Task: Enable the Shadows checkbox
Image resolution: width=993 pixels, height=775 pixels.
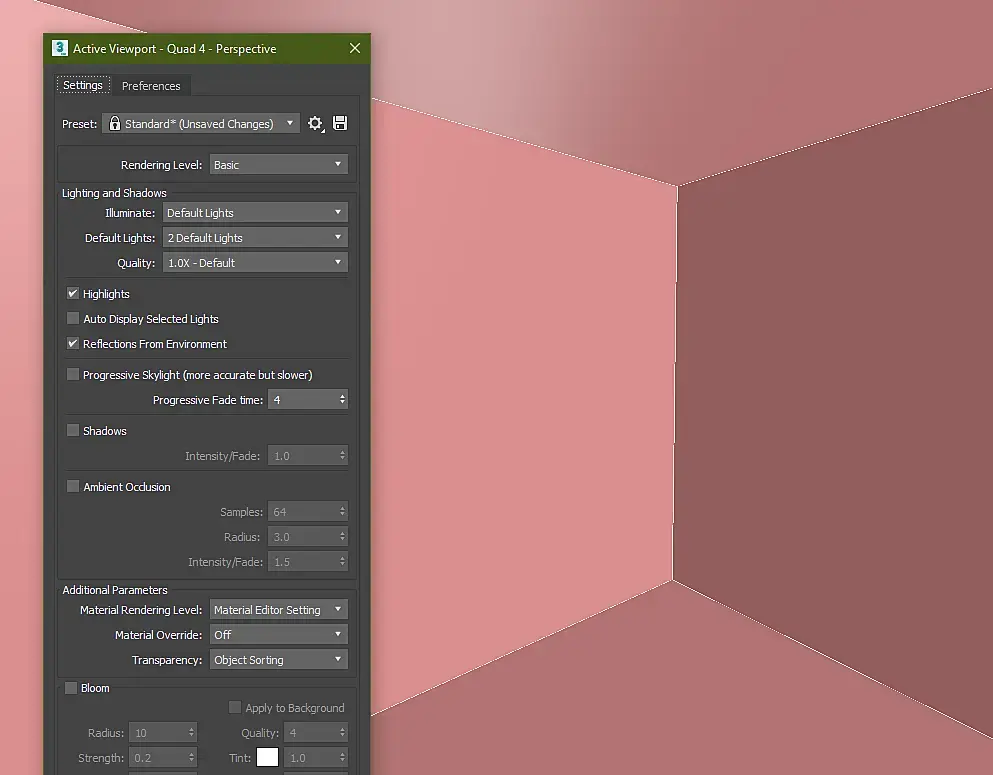Action: pos(73,431)
